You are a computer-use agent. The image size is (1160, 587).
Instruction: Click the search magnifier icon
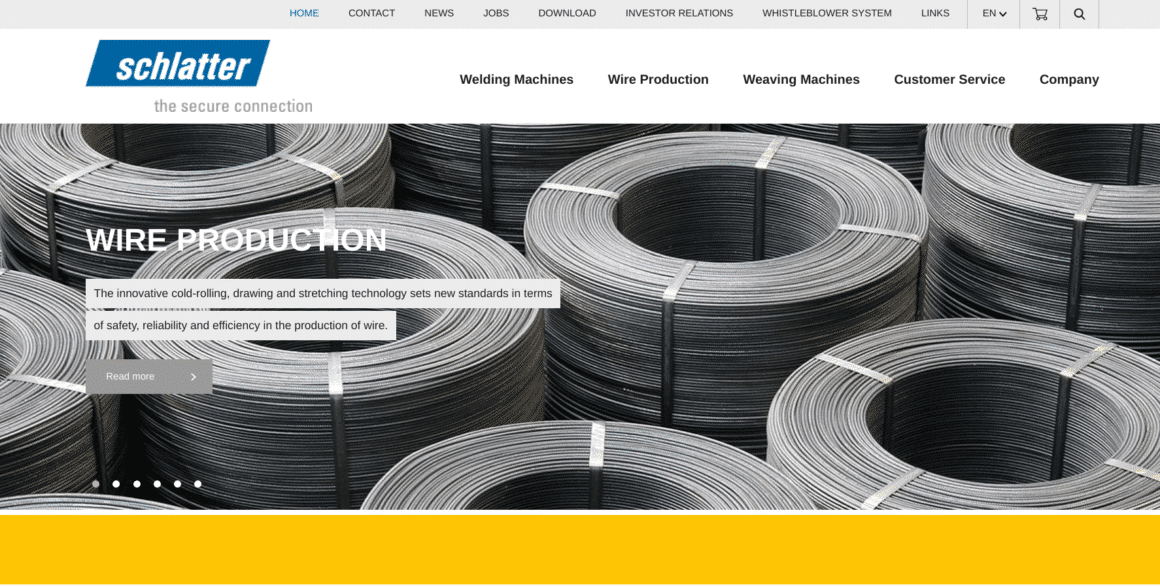tap(1079, 13)
